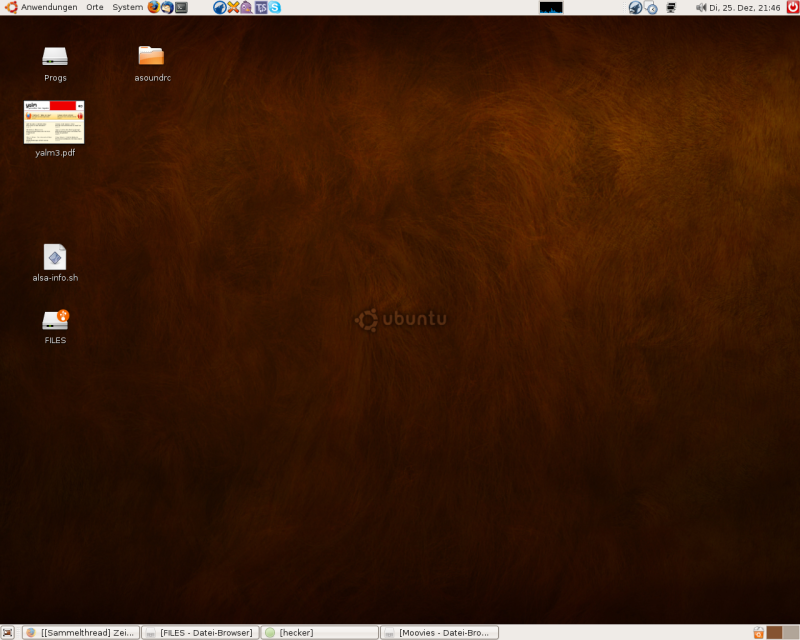
Task: Switch to the Moovies Datei-Browser window
Action: pos(439,632)
